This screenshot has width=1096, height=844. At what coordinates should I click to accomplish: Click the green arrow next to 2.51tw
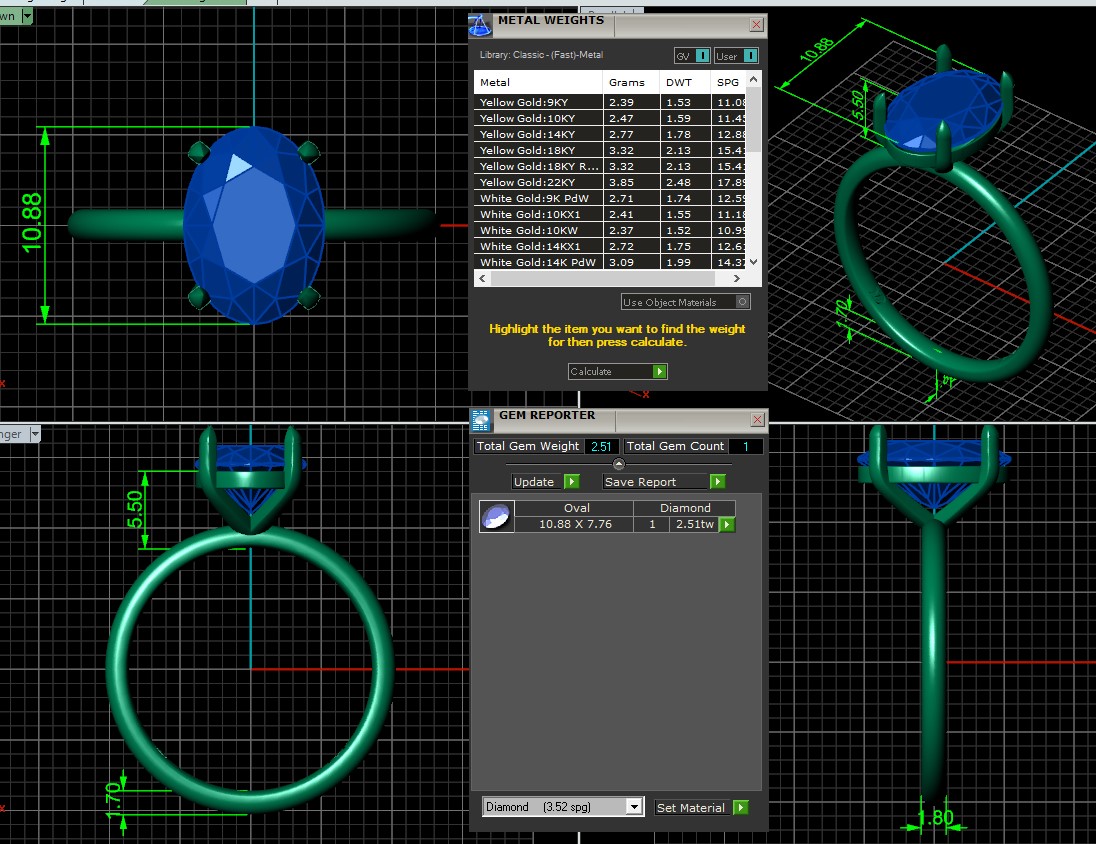727,524
